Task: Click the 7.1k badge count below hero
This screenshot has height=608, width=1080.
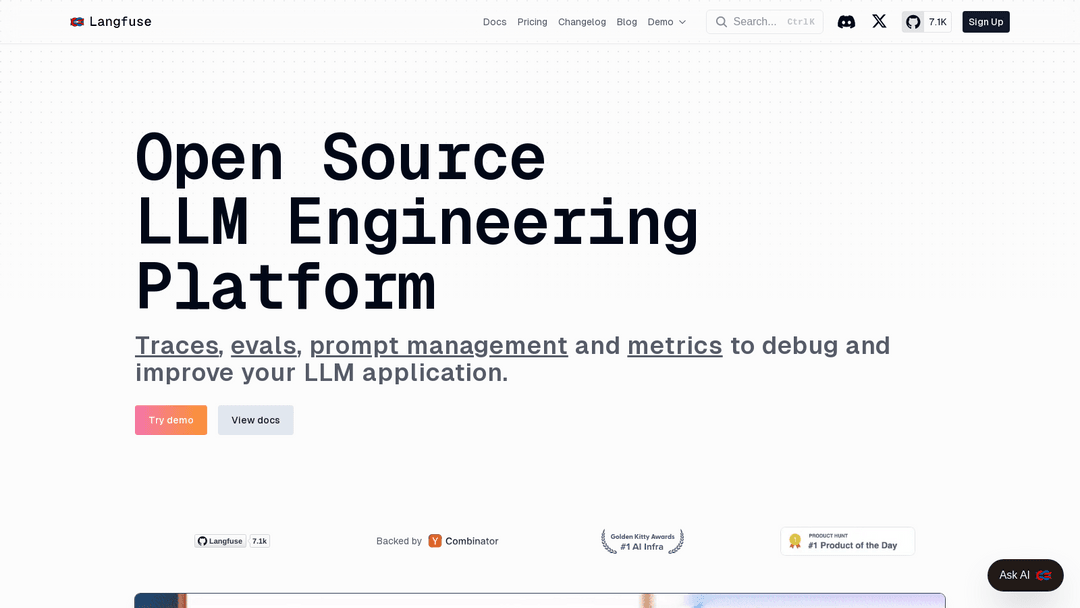Action: [x=260, y=541]
